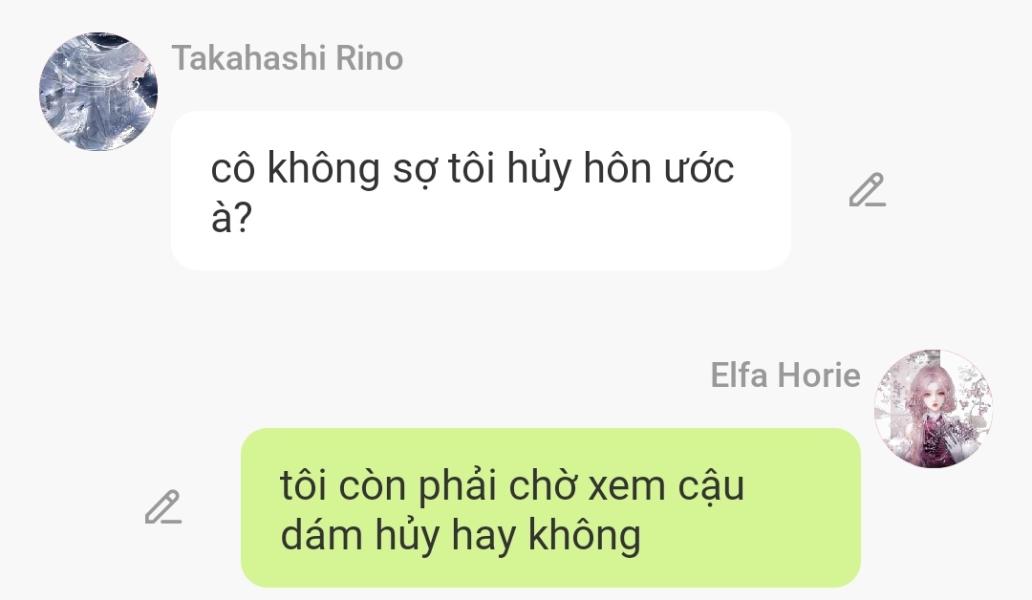Click the name Takahashi Rino
Screen dimensions: 1032x600
288,58
